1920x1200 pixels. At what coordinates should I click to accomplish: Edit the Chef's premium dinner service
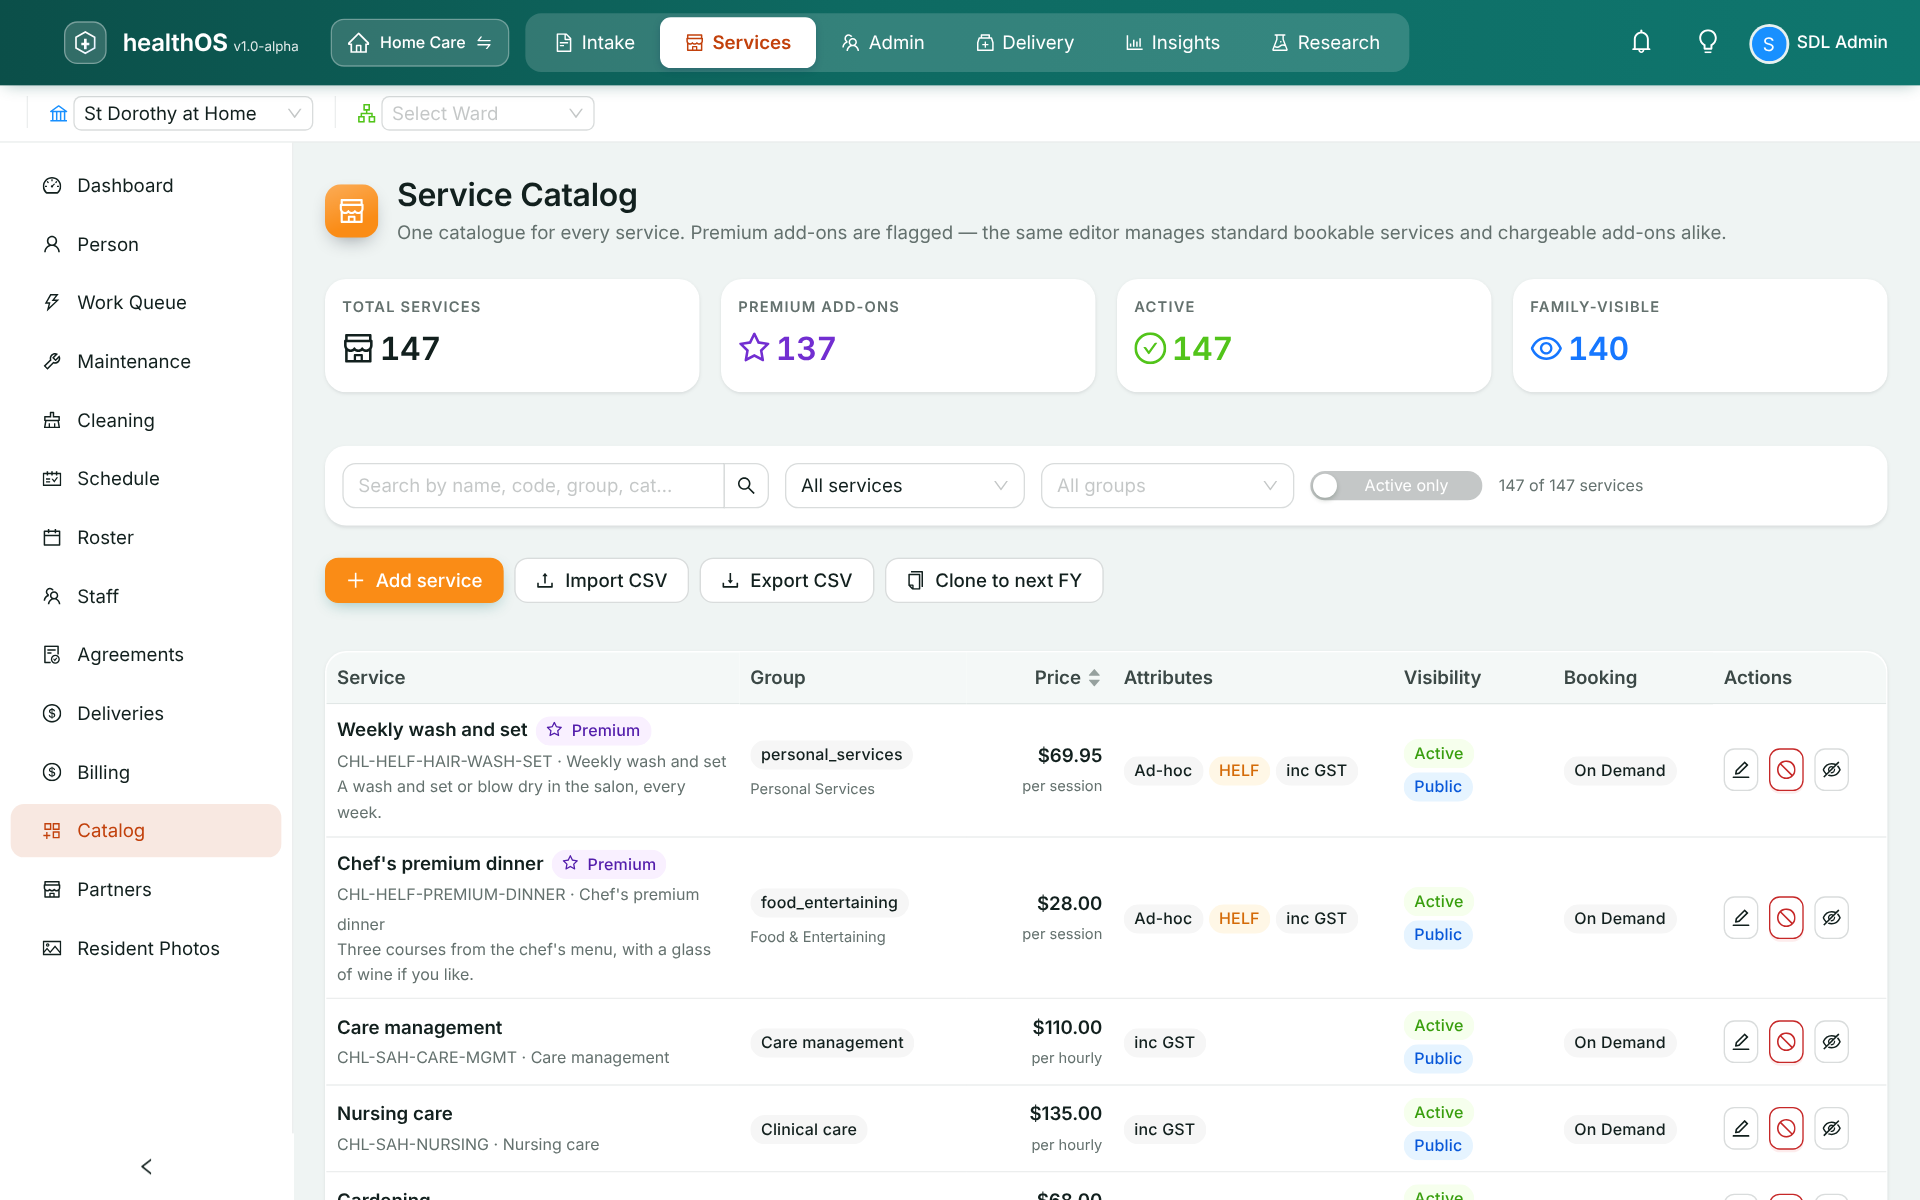(x=1740, y=918)
